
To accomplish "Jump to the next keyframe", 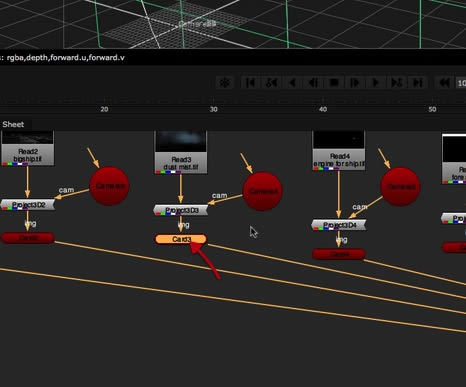I will [396, 82].
